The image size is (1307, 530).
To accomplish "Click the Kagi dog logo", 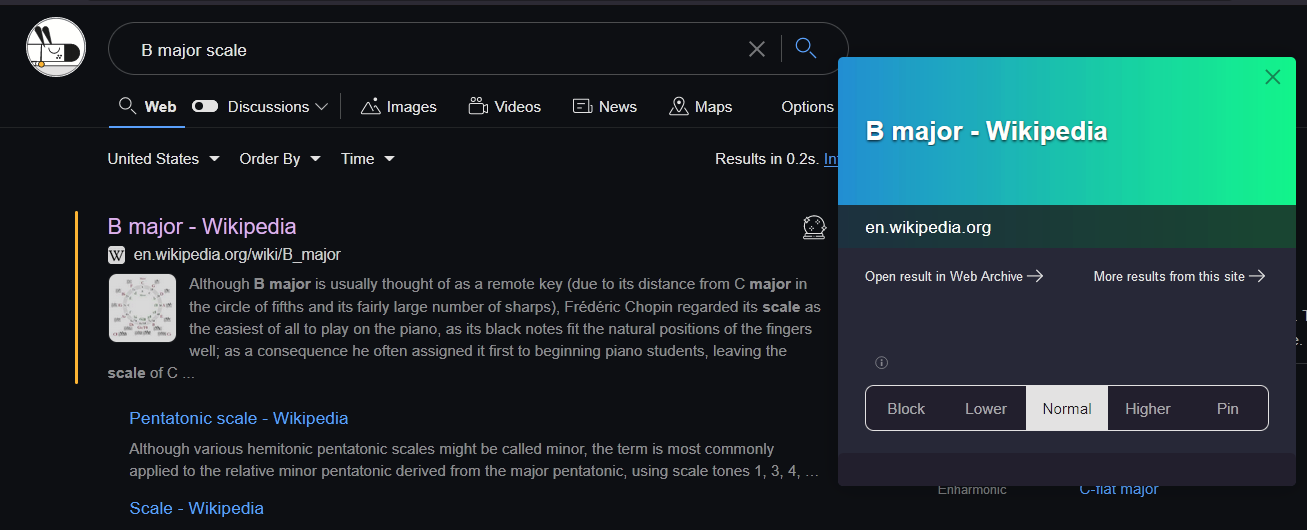I will pyautogui.click(x=56, y=48).
